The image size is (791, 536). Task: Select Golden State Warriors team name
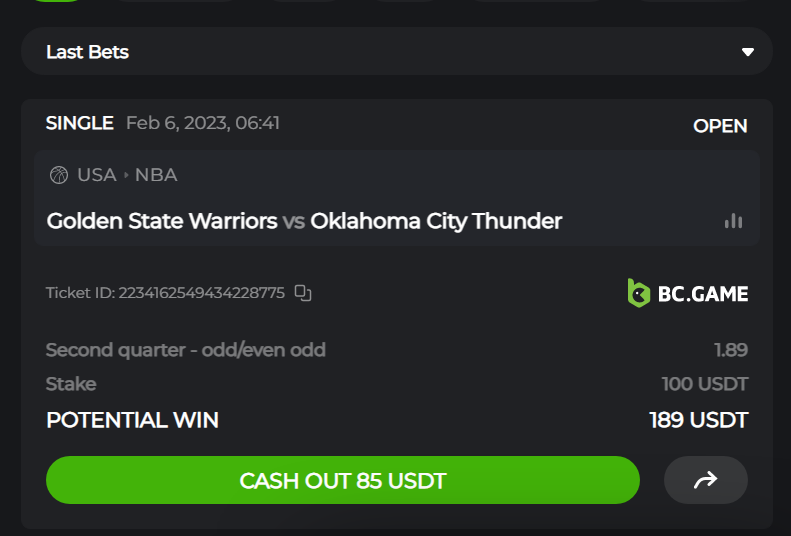[x=162, y=221]
